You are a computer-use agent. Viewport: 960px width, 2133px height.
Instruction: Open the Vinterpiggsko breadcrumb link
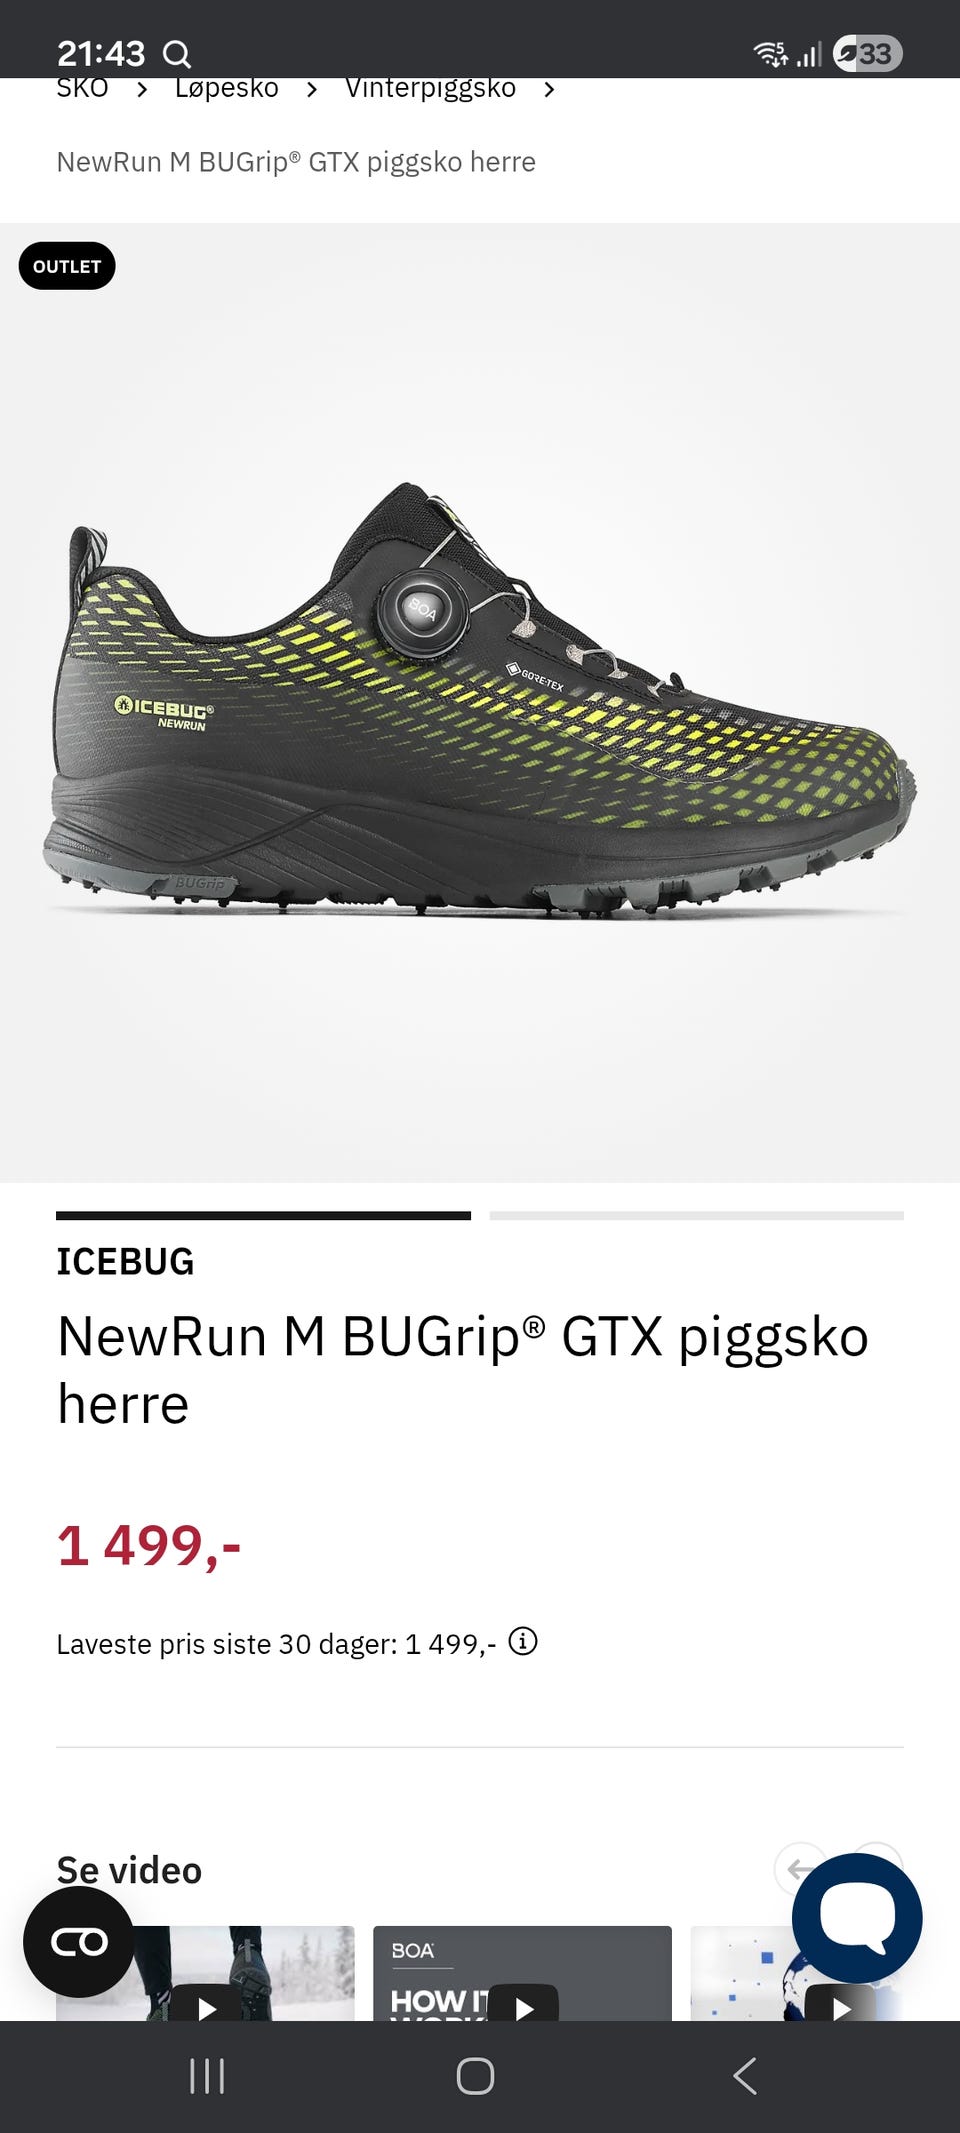(x=430, y=88)
